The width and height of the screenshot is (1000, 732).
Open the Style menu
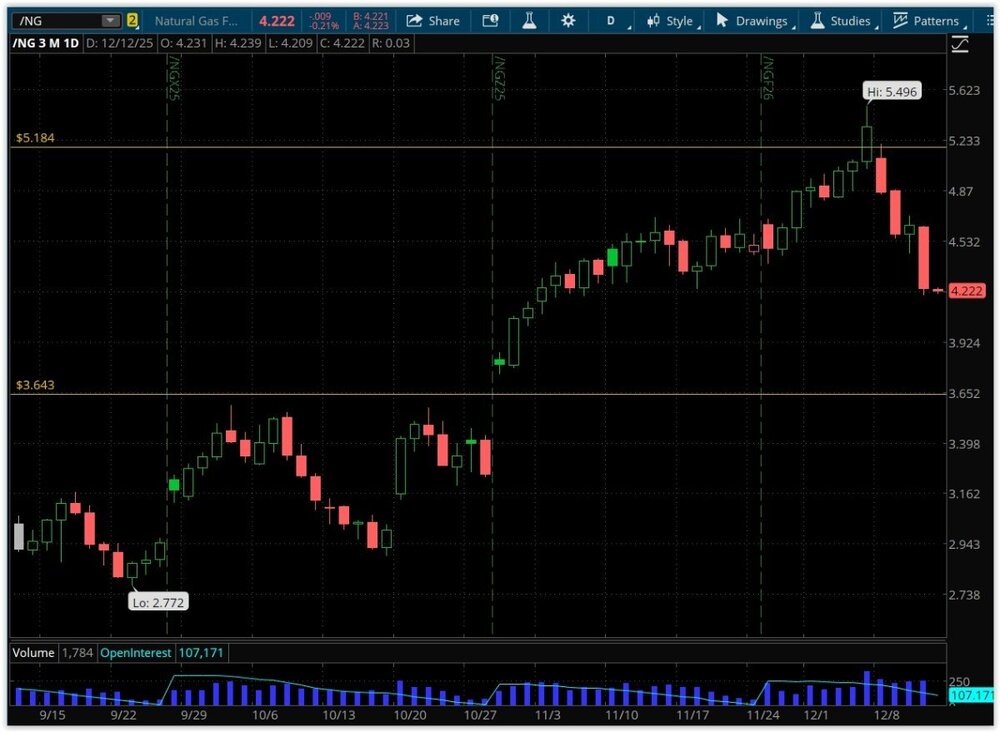pyautogui.click(x=670, y=20)
